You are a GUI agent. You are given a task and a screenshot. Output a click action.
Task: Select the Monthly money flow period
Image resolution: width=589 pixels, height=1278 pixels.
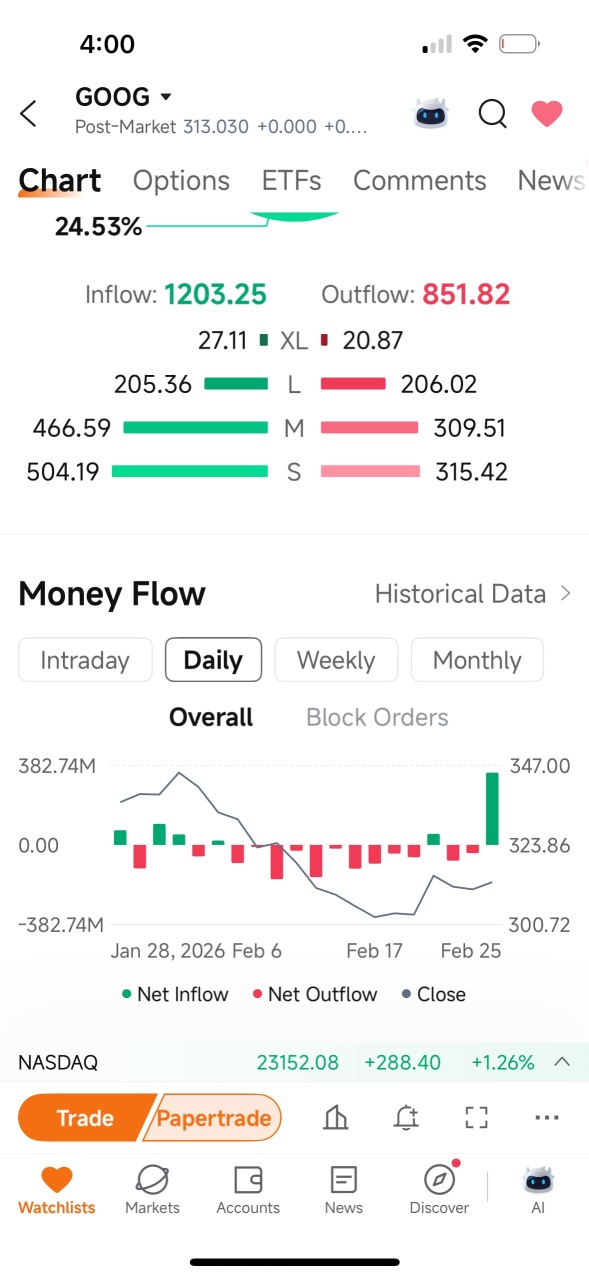point(477,660)
